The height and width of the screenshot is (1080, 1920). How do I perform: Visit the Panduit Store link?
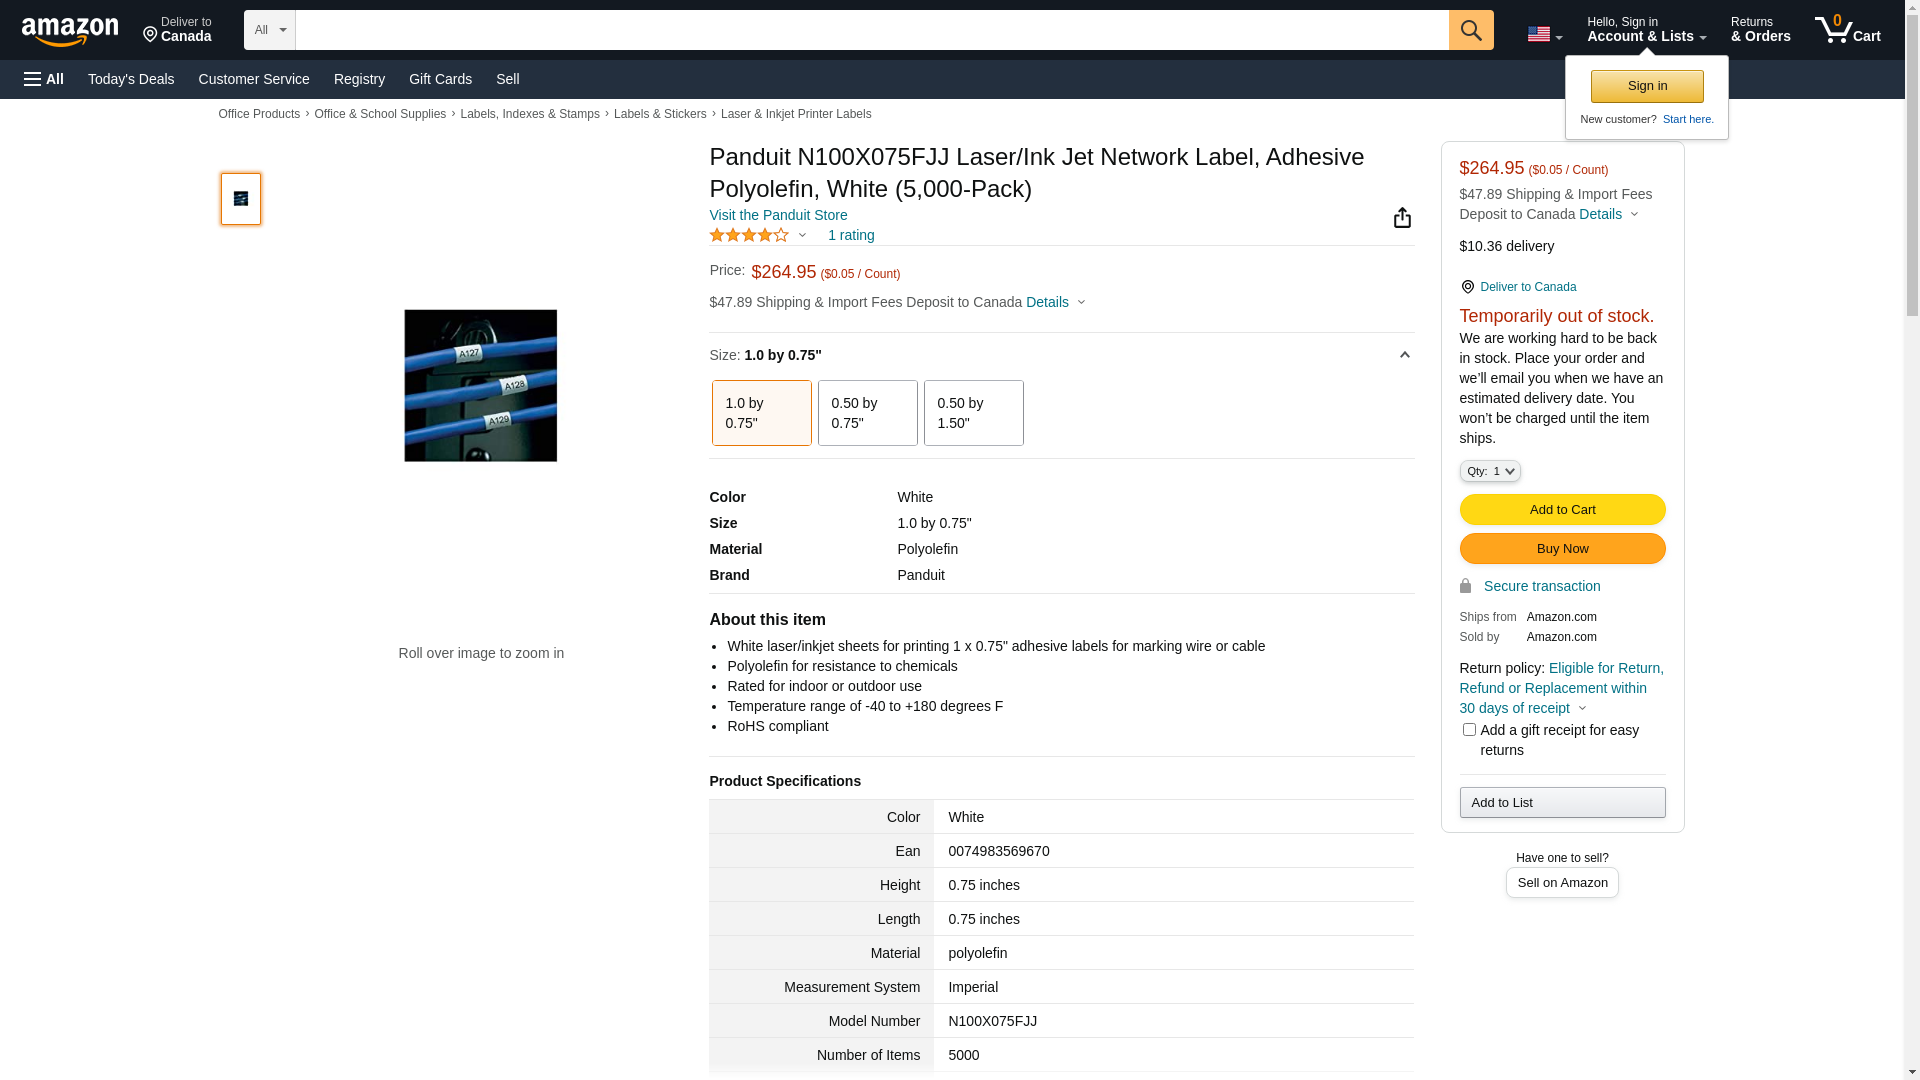click(x=778, y=215)
